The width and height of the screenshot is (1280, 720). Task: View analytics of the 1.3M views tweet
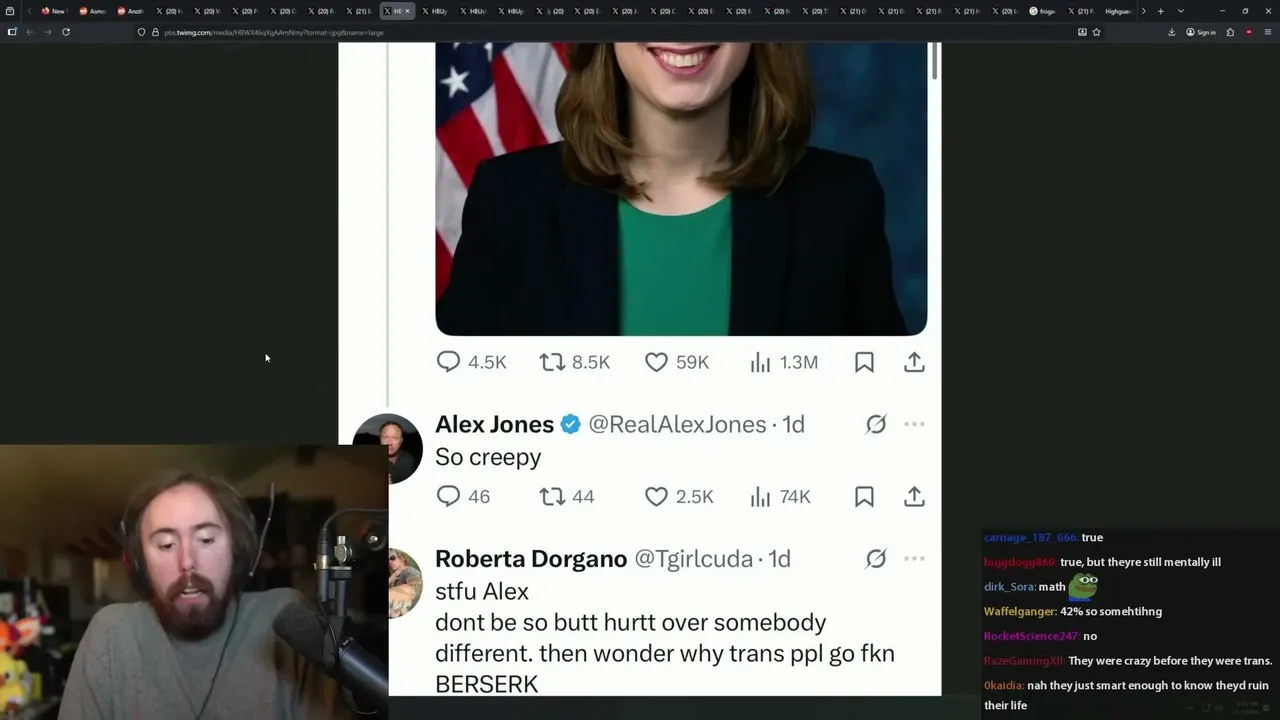click(783, 362)
